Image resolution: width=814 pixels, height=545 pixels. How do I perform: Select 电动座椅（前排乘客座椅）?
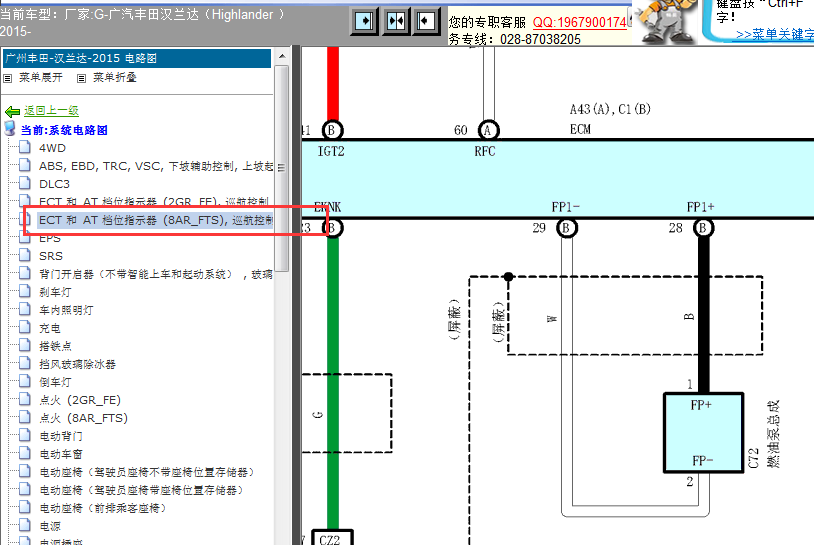[103, 508]
